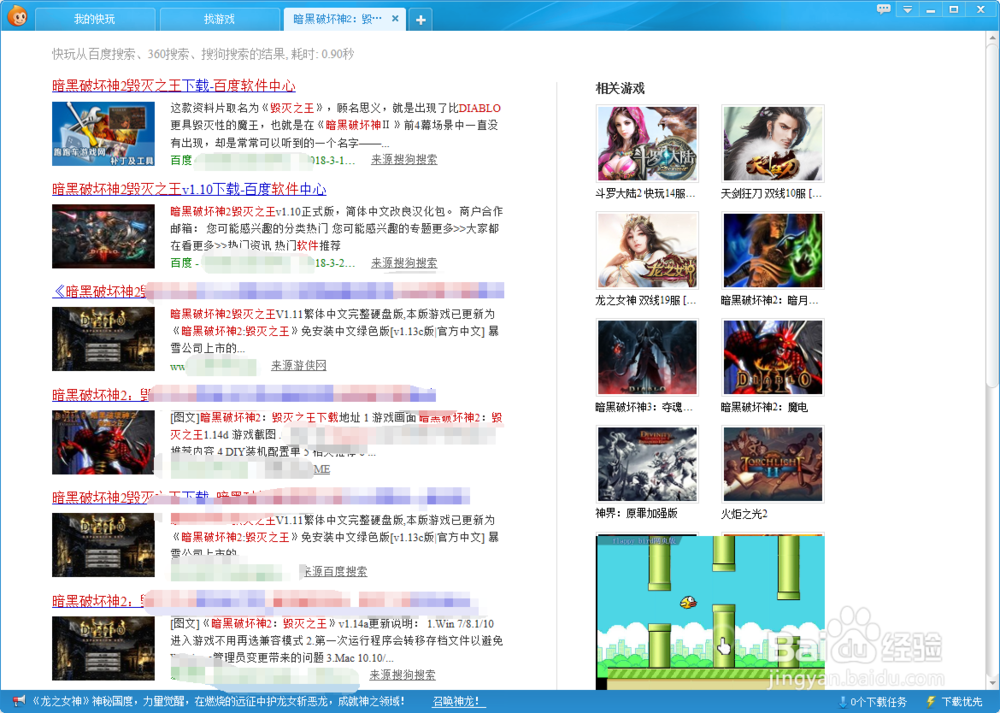Click 斗罗大陆2 快玩14服 text label
The image size is (1000, 713).
(645, 193)
